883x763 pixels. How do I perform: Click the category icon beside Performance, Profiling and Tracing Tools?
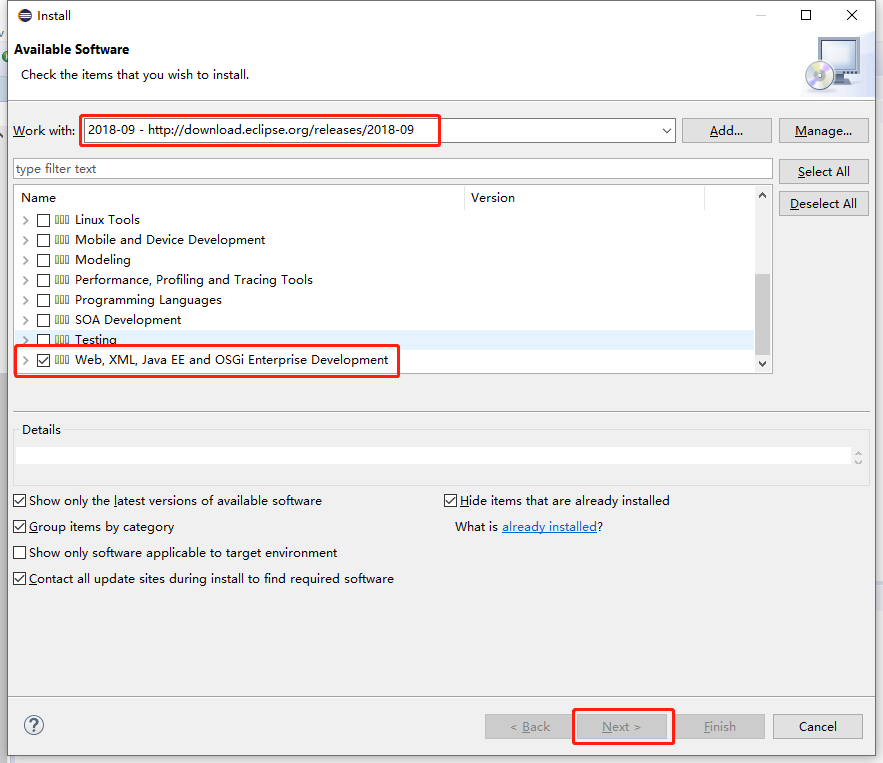tap(62, 280)
